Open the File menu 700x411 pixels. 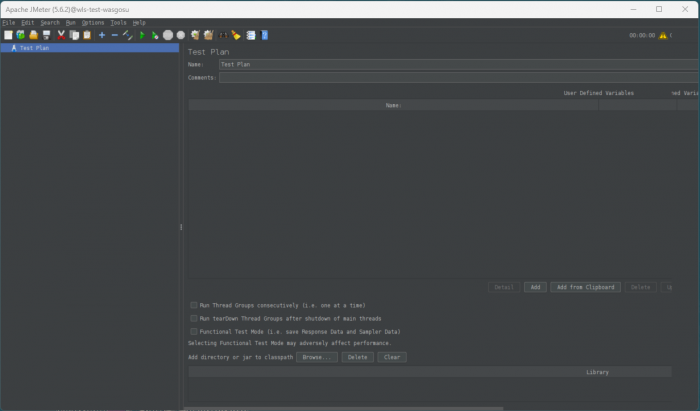coord(8,22)
